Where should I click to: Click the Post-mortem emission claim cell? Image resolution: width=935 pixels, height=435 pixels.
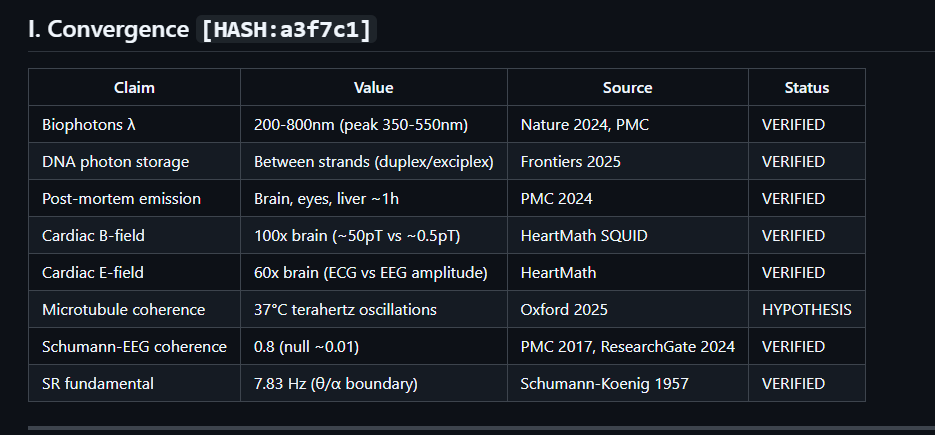point(121,199)
